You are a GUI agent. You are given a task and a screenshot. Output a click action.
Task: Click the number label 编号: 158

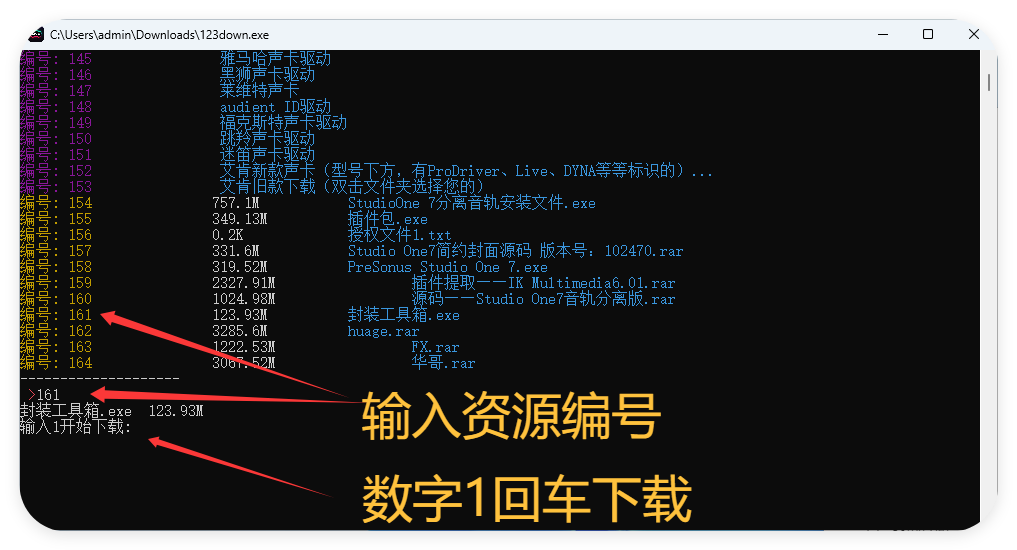click(56, 267)
